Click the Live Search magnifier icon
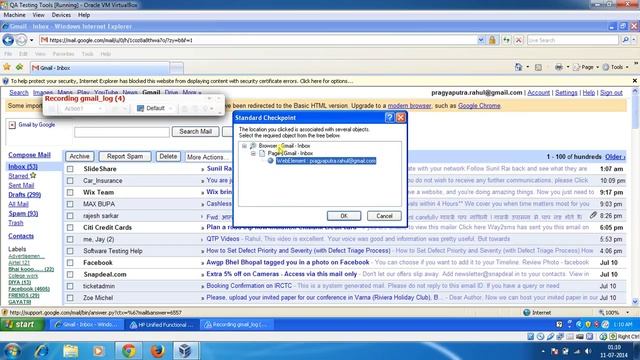 tap(625, 40)
